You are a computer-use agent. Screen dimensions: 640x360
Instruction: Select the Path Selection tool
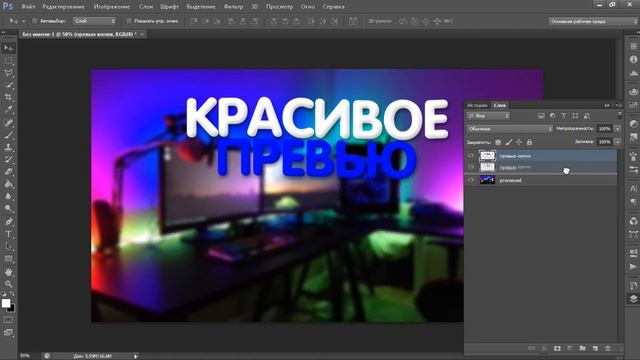[x=8, y=246]
